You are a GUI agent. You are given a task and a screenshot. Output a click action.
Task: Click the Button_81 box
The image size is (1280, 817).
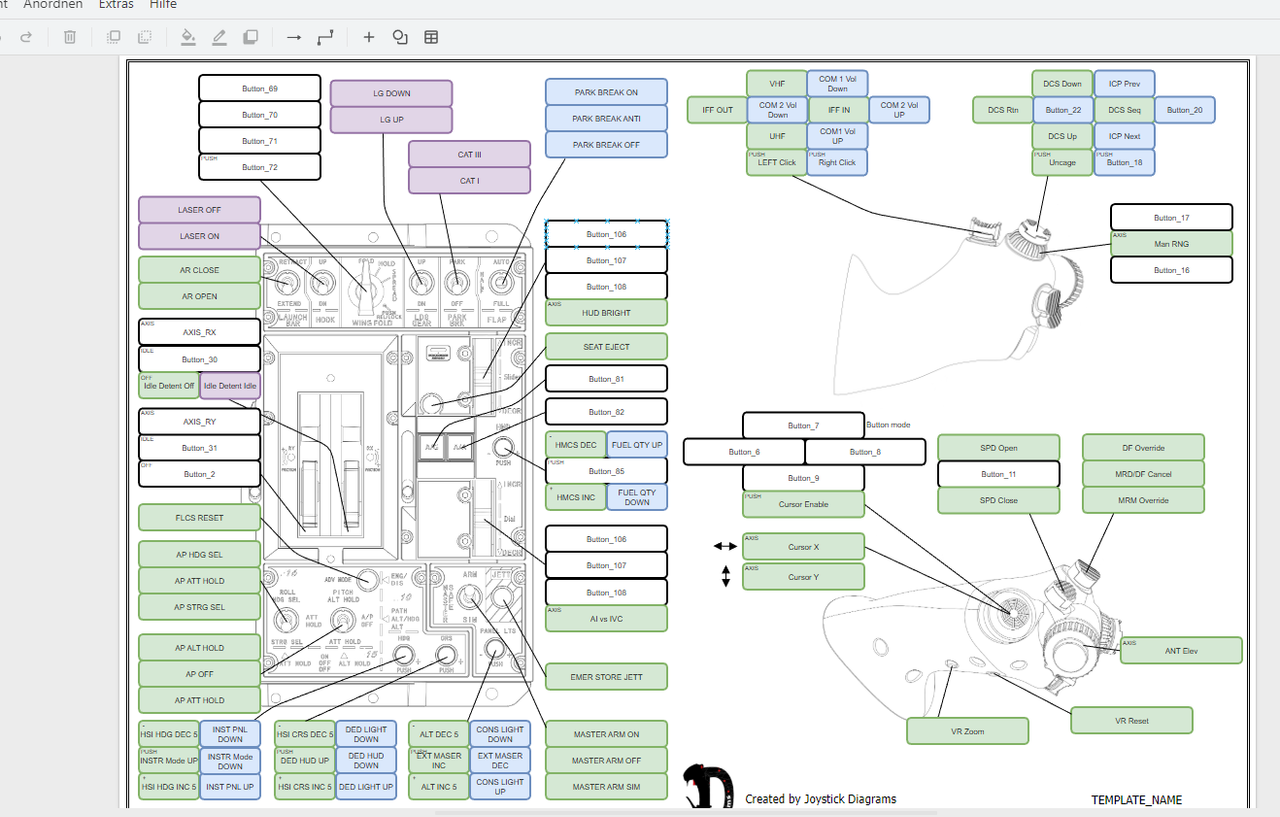[606, 379]
